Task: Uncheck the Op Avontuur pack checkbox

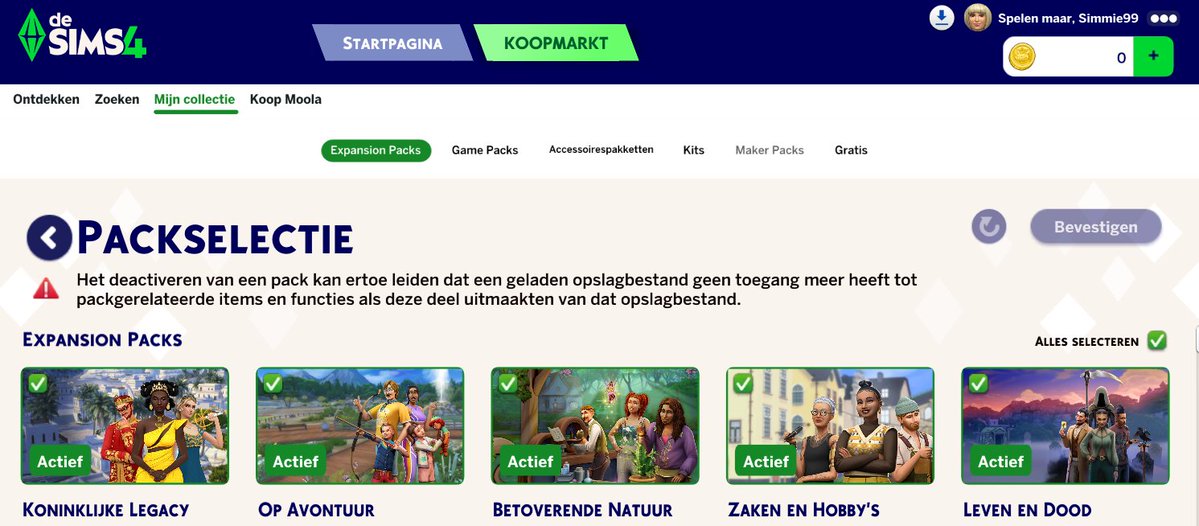Action: pyautogui.click(x=273, y=383)
